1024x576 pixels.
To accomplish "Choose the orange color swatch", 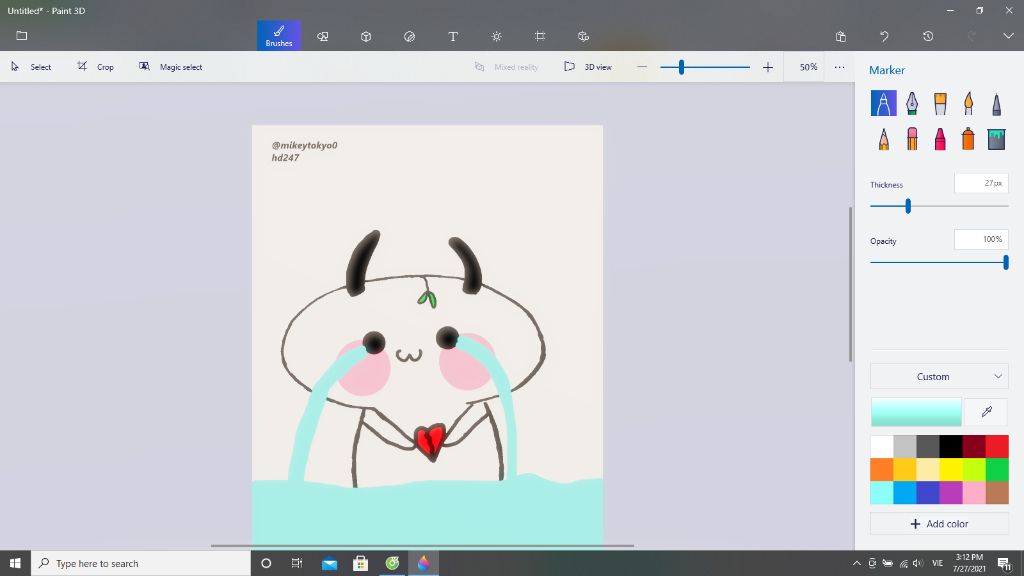I will tap(882, 470).
